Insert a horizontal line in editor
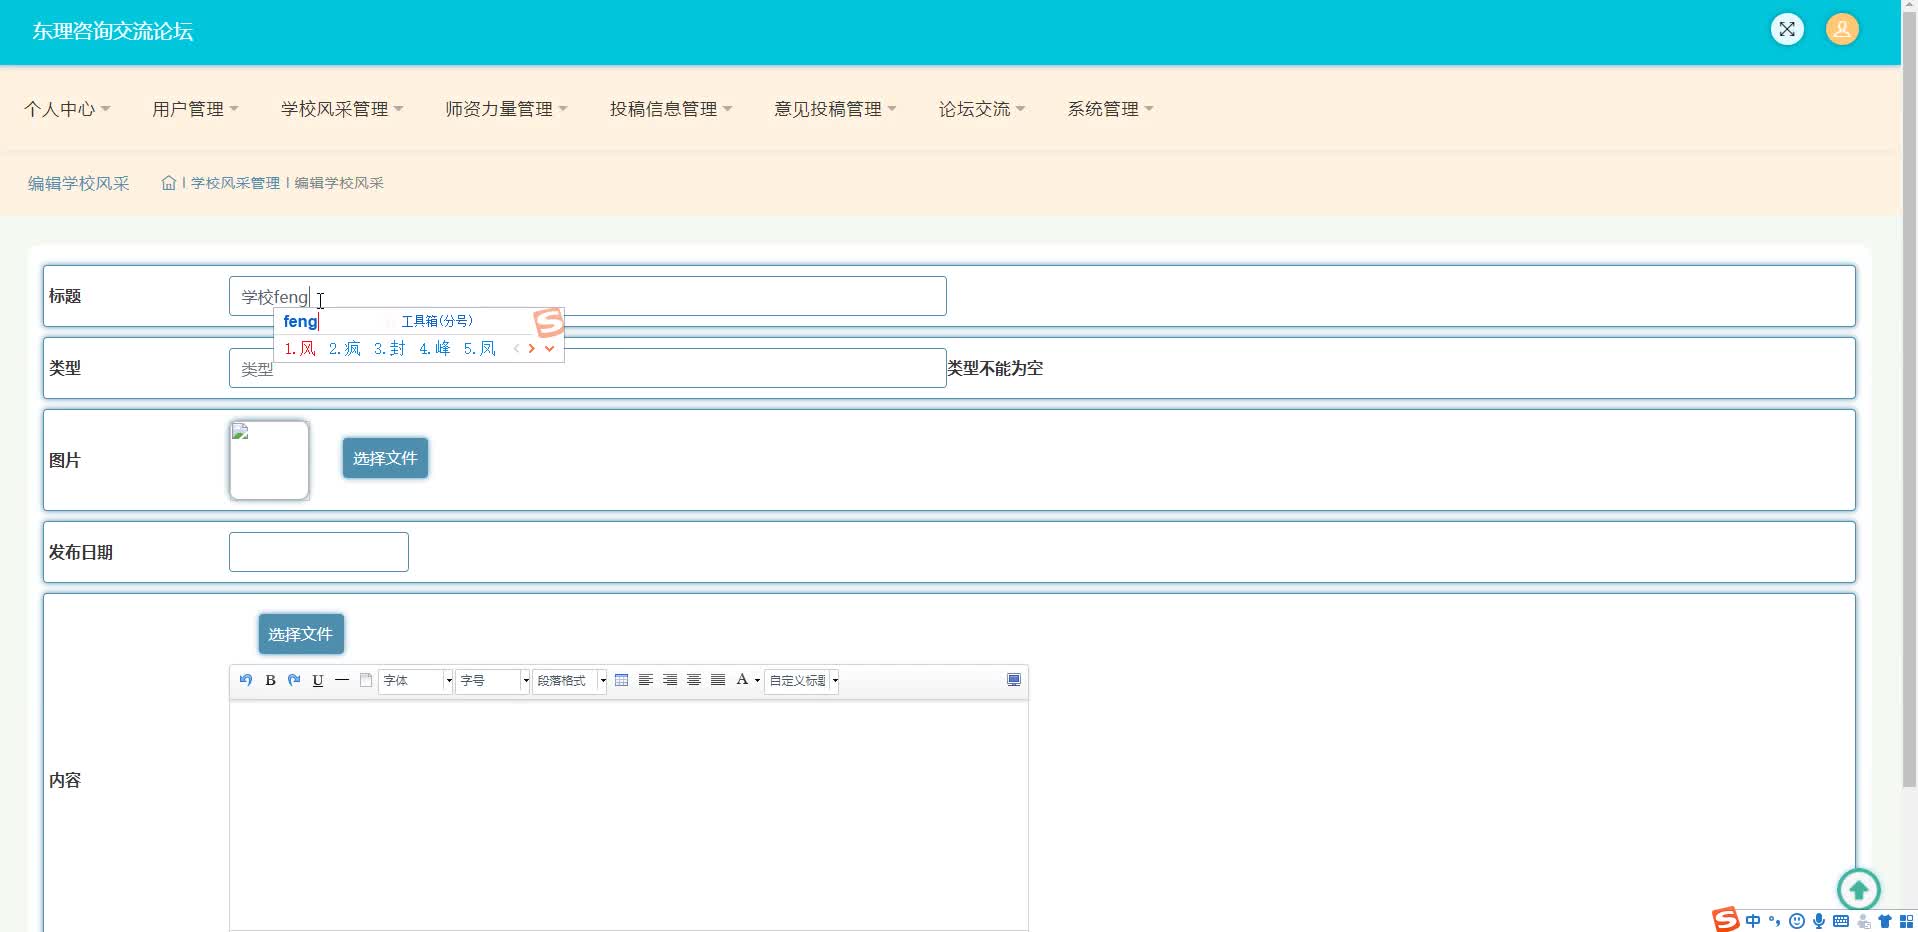The image size is (1918, 932). [342, 680]
